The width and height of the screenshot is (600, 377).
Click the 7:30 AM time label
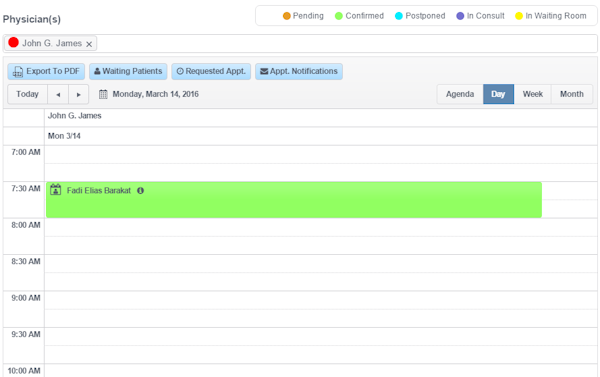(x=26, y=189)
